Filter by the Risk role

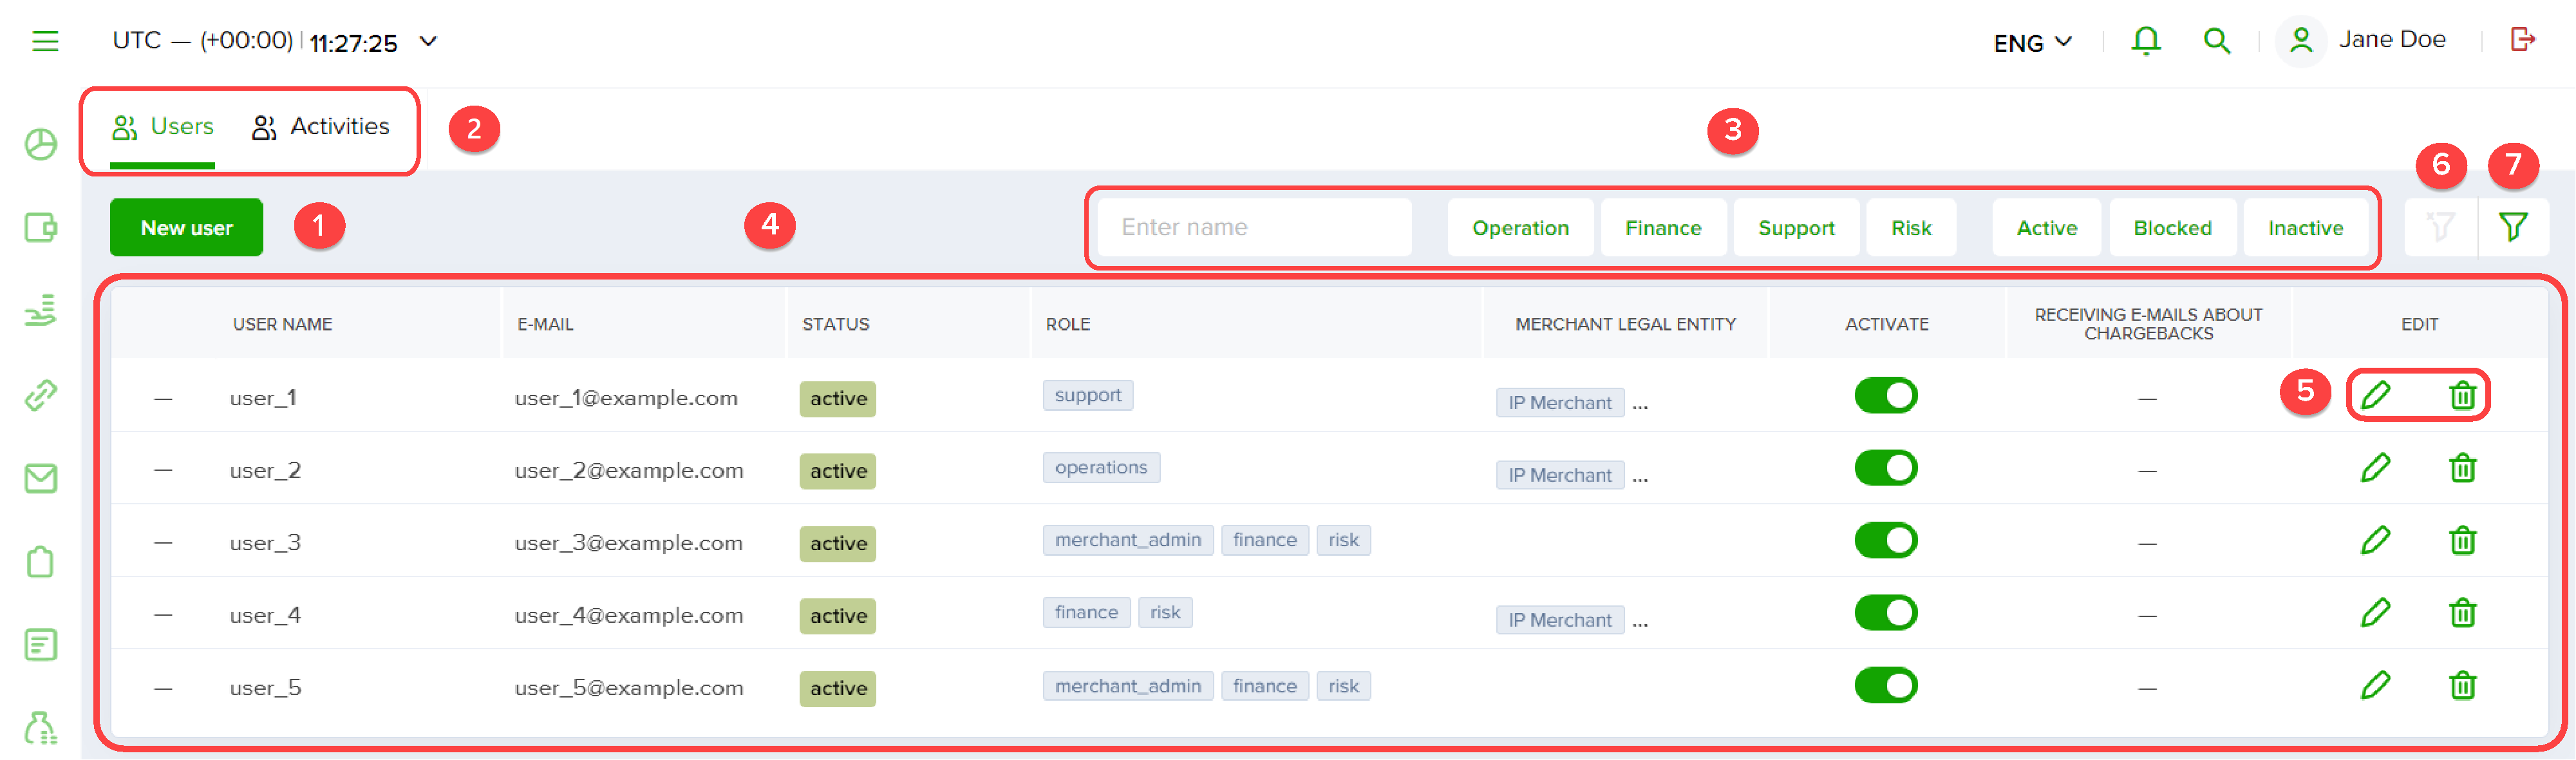[x=1911, y=228]
